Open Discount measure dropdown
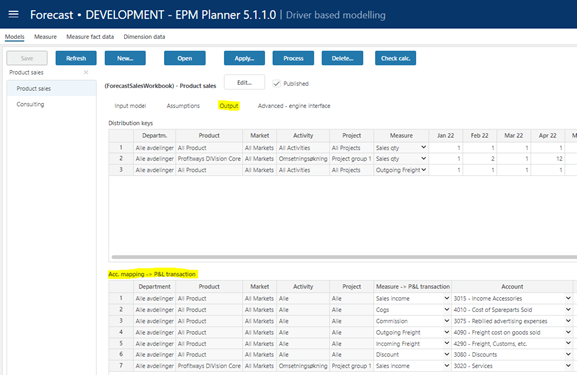Viewport: 577px width, 375px height. coord(446,354)
